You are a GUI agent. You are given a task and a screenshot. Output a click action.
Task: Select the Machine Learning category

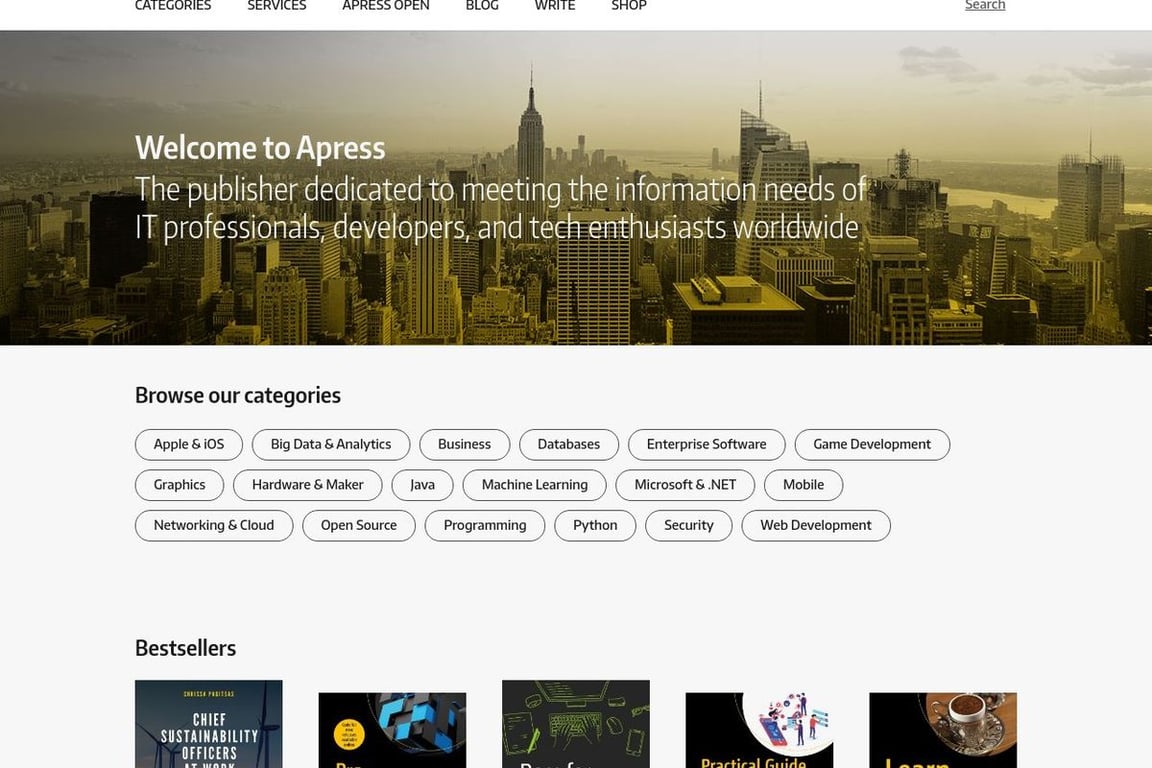pos(535,485)
